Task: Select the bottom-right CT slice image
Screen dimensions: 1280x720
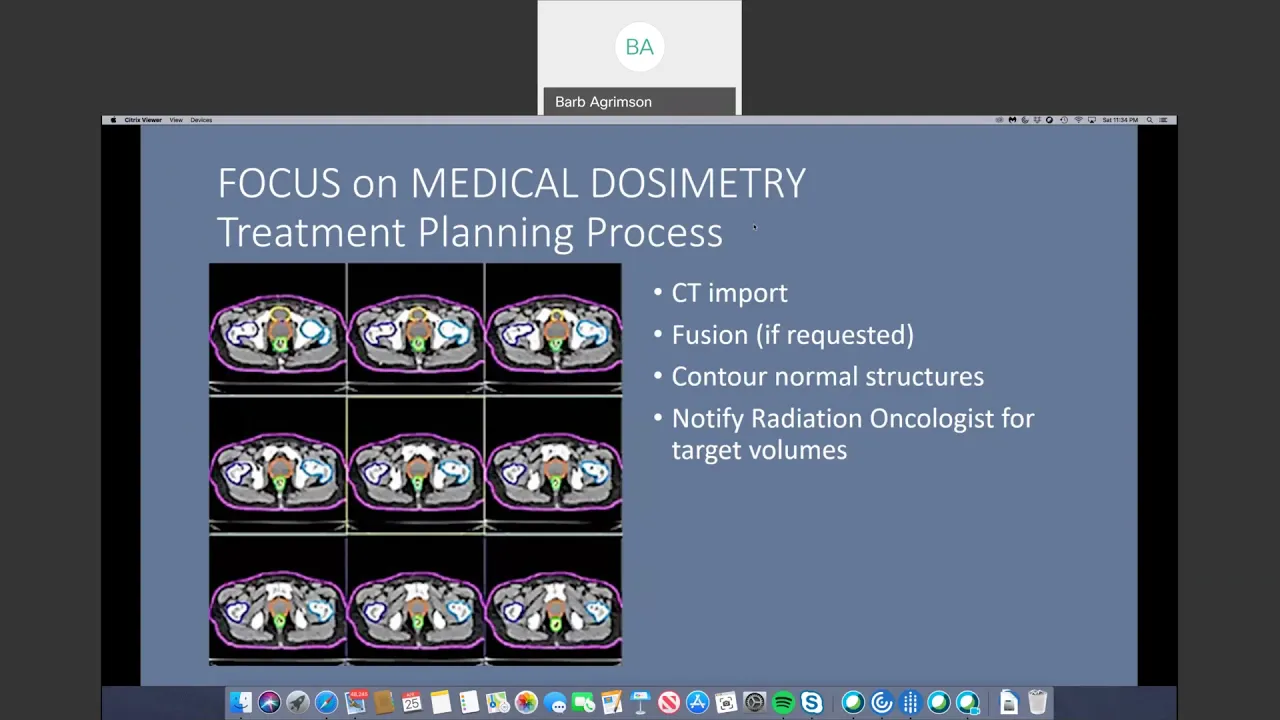Action: 553,599
